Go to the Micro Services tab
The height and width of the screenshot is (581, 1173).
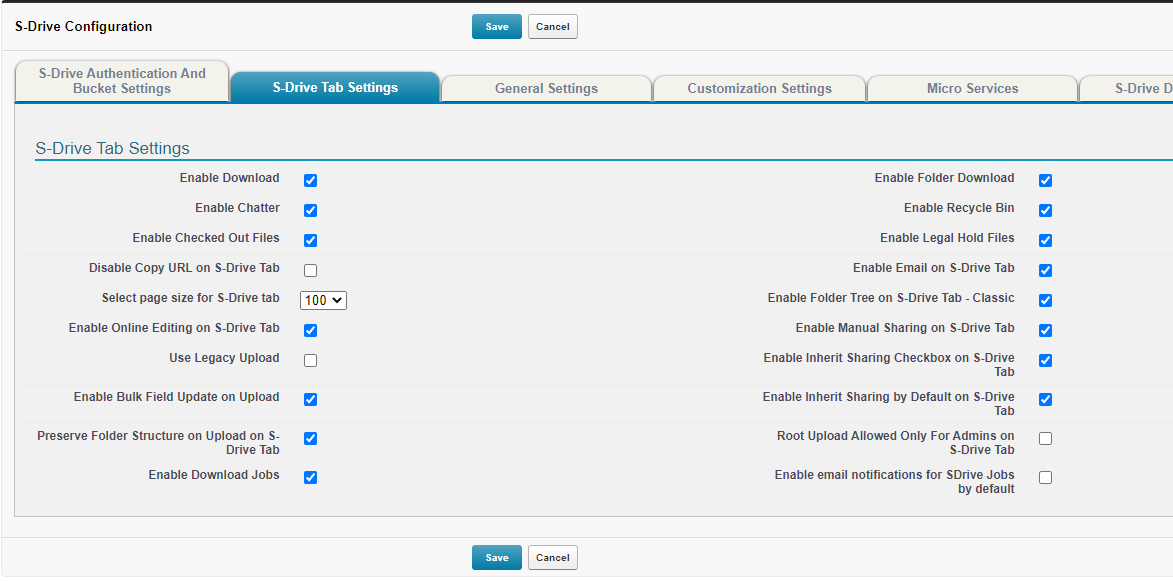pyautogui.click(x=972, y=89)
